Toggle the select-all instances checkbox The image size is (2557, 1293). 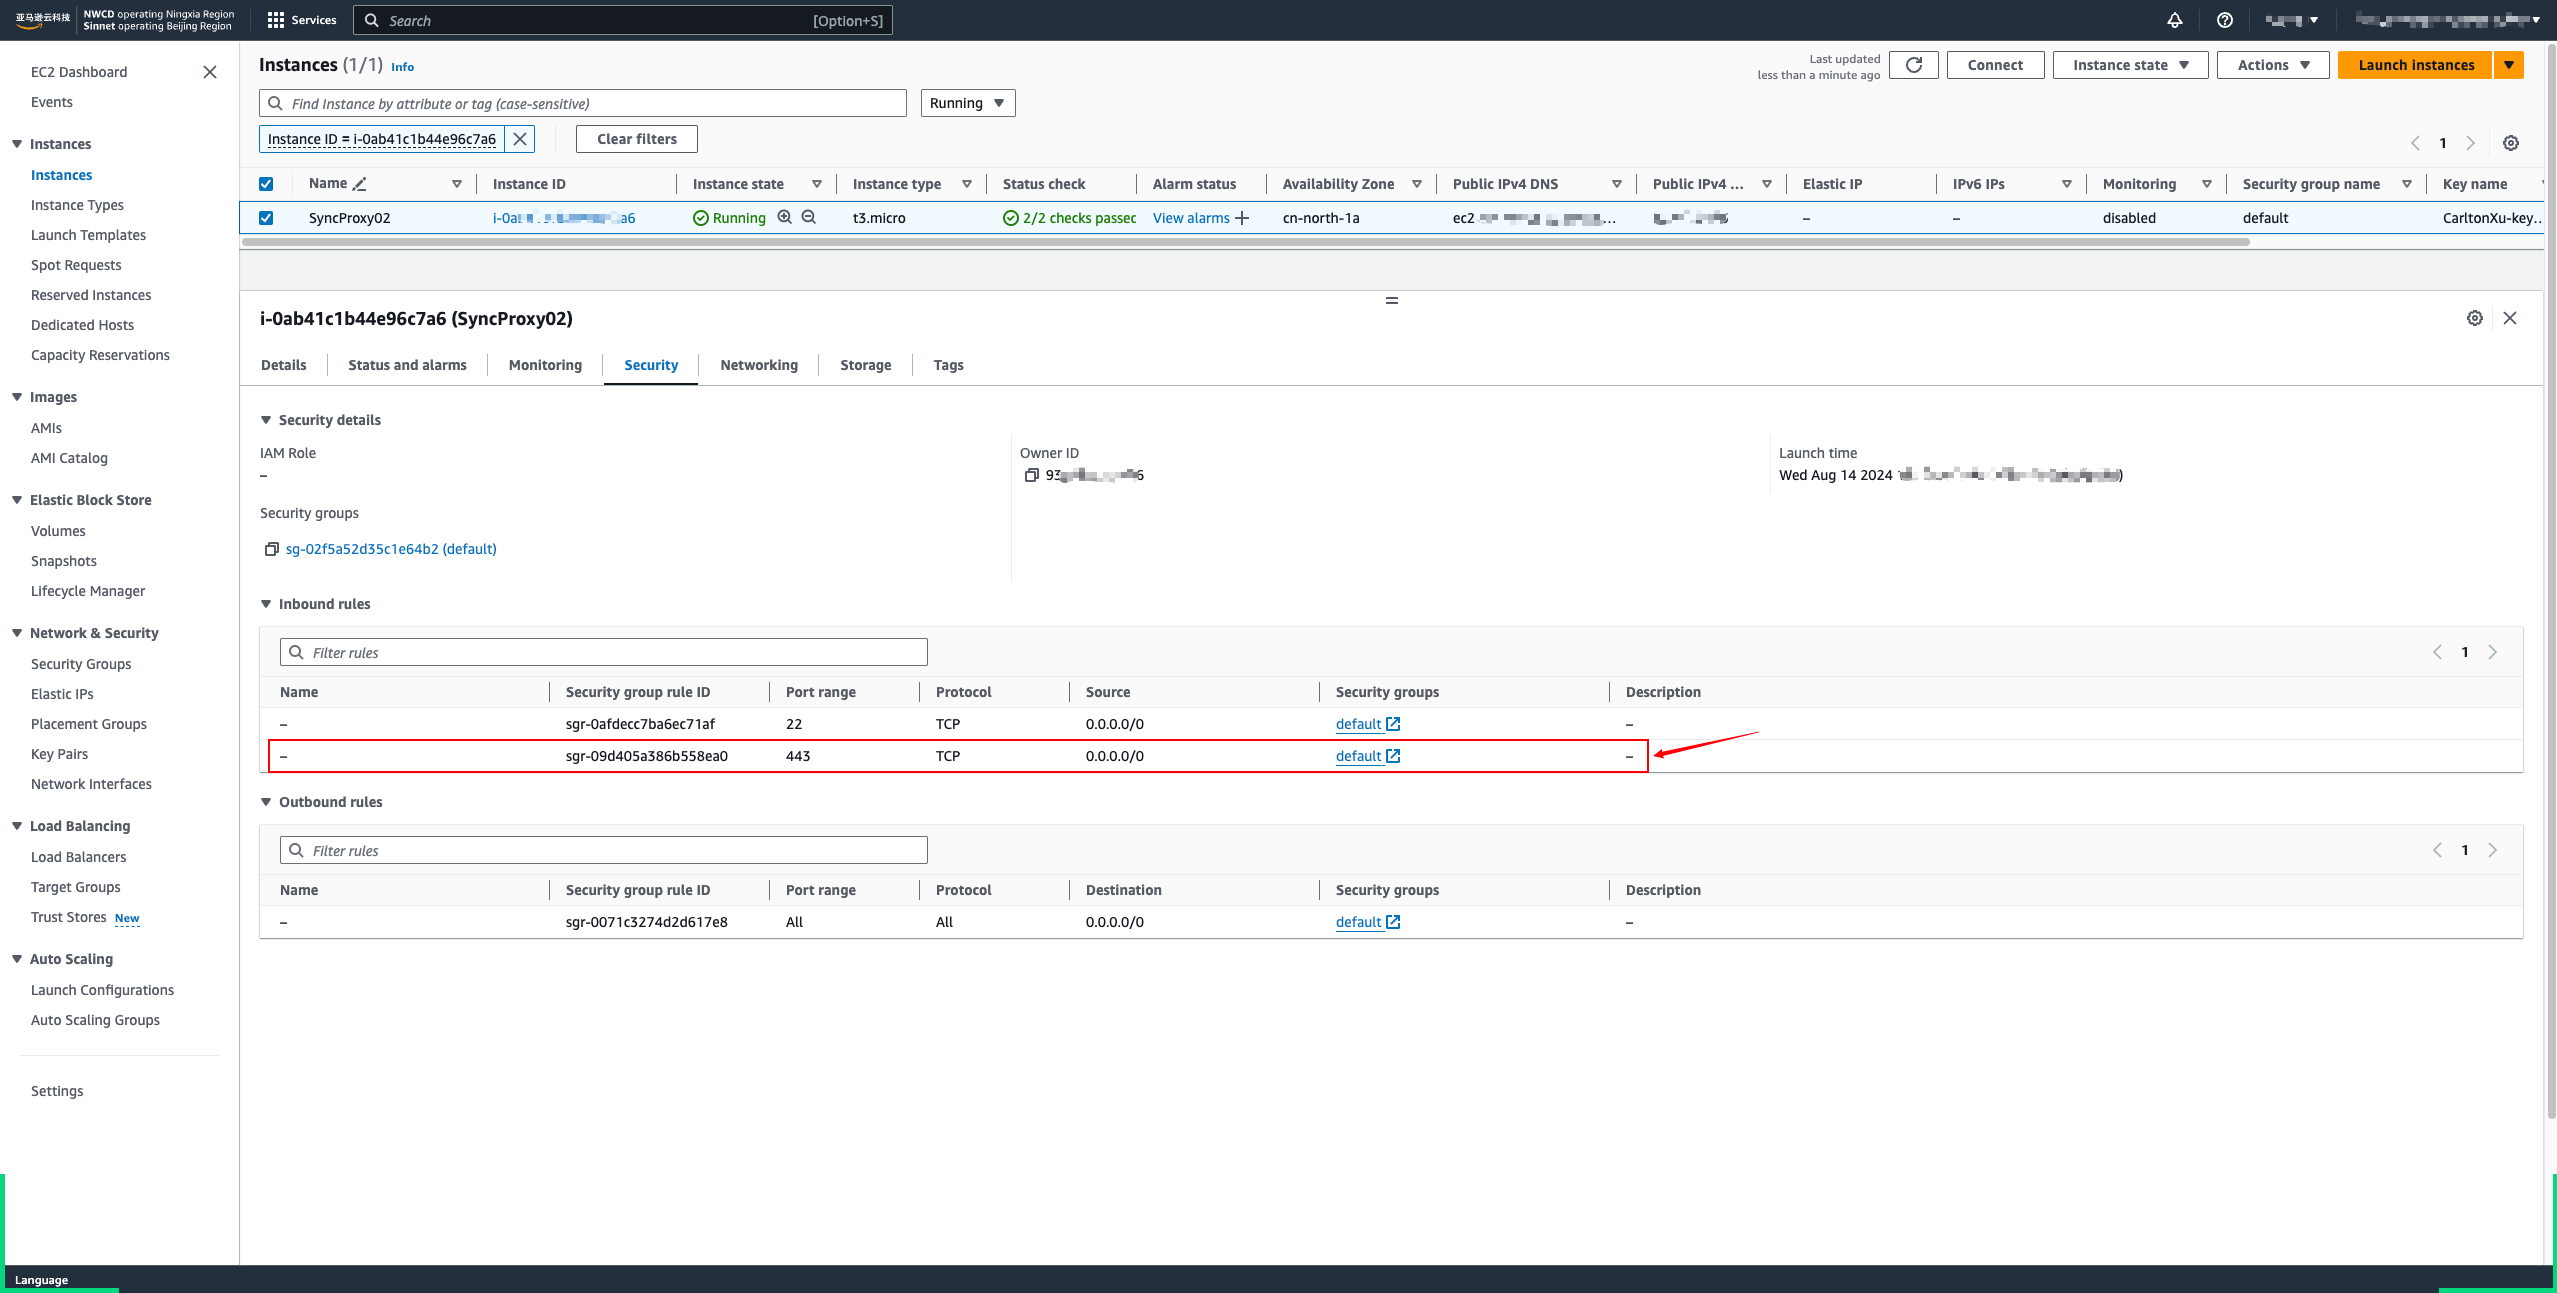pyautogui.click(x=266, y=184)
